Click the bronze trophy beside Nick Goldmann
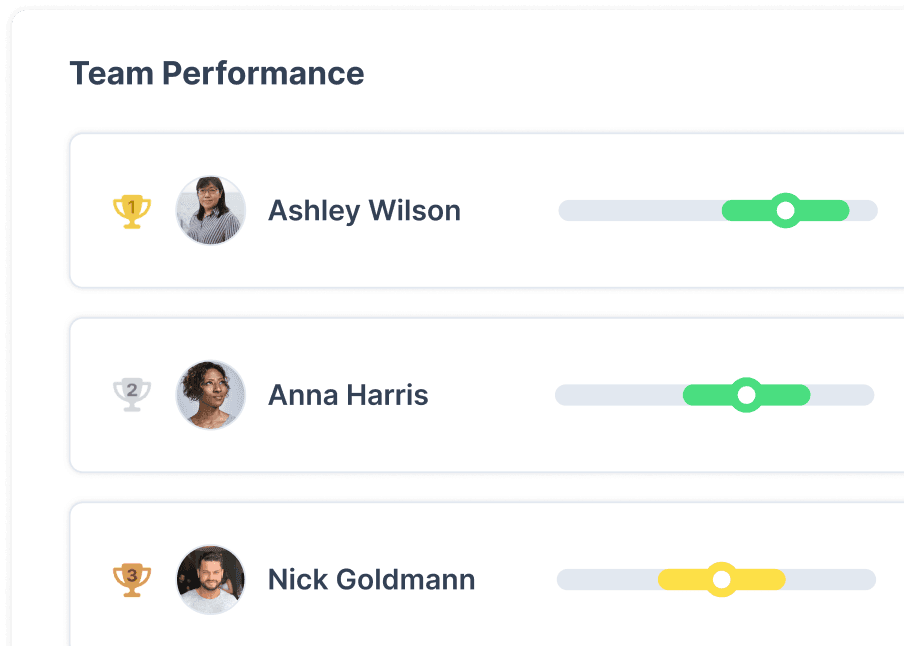The height and width of the screenshot is (646, 904). (x=131, y=580)
